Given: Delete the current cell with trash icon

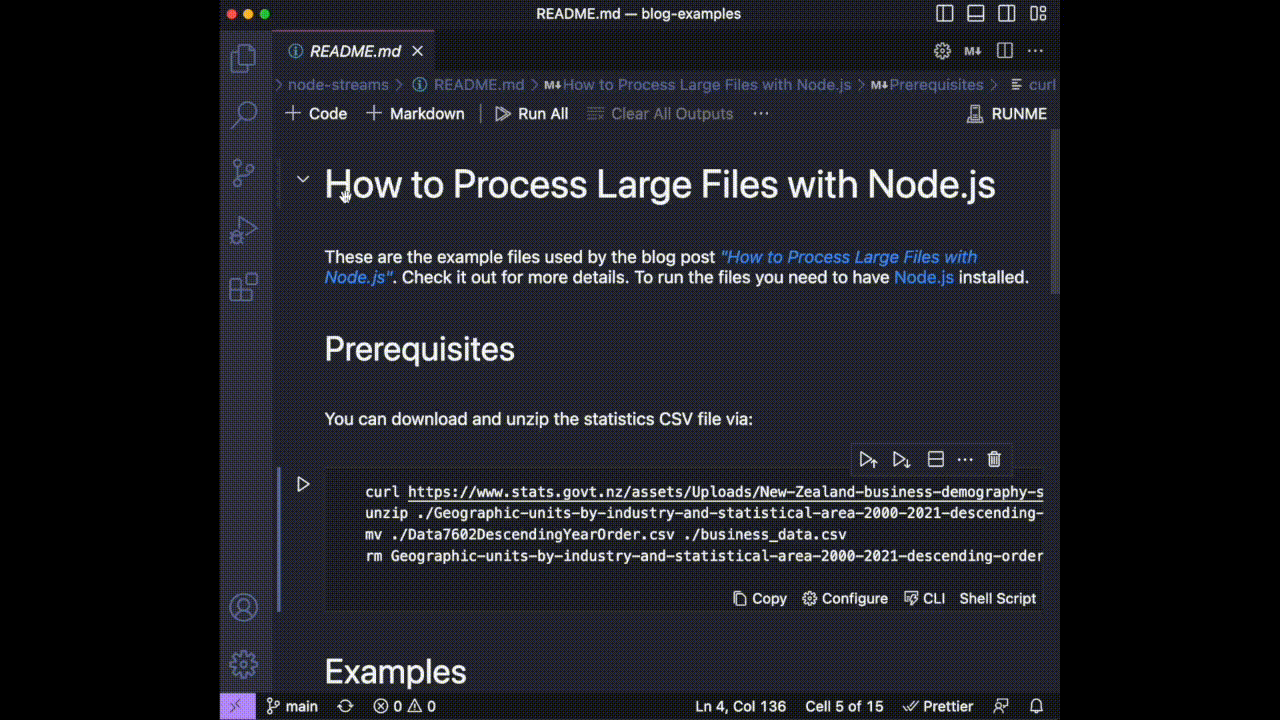Looking at the screenshot, I should coord(994,460).
